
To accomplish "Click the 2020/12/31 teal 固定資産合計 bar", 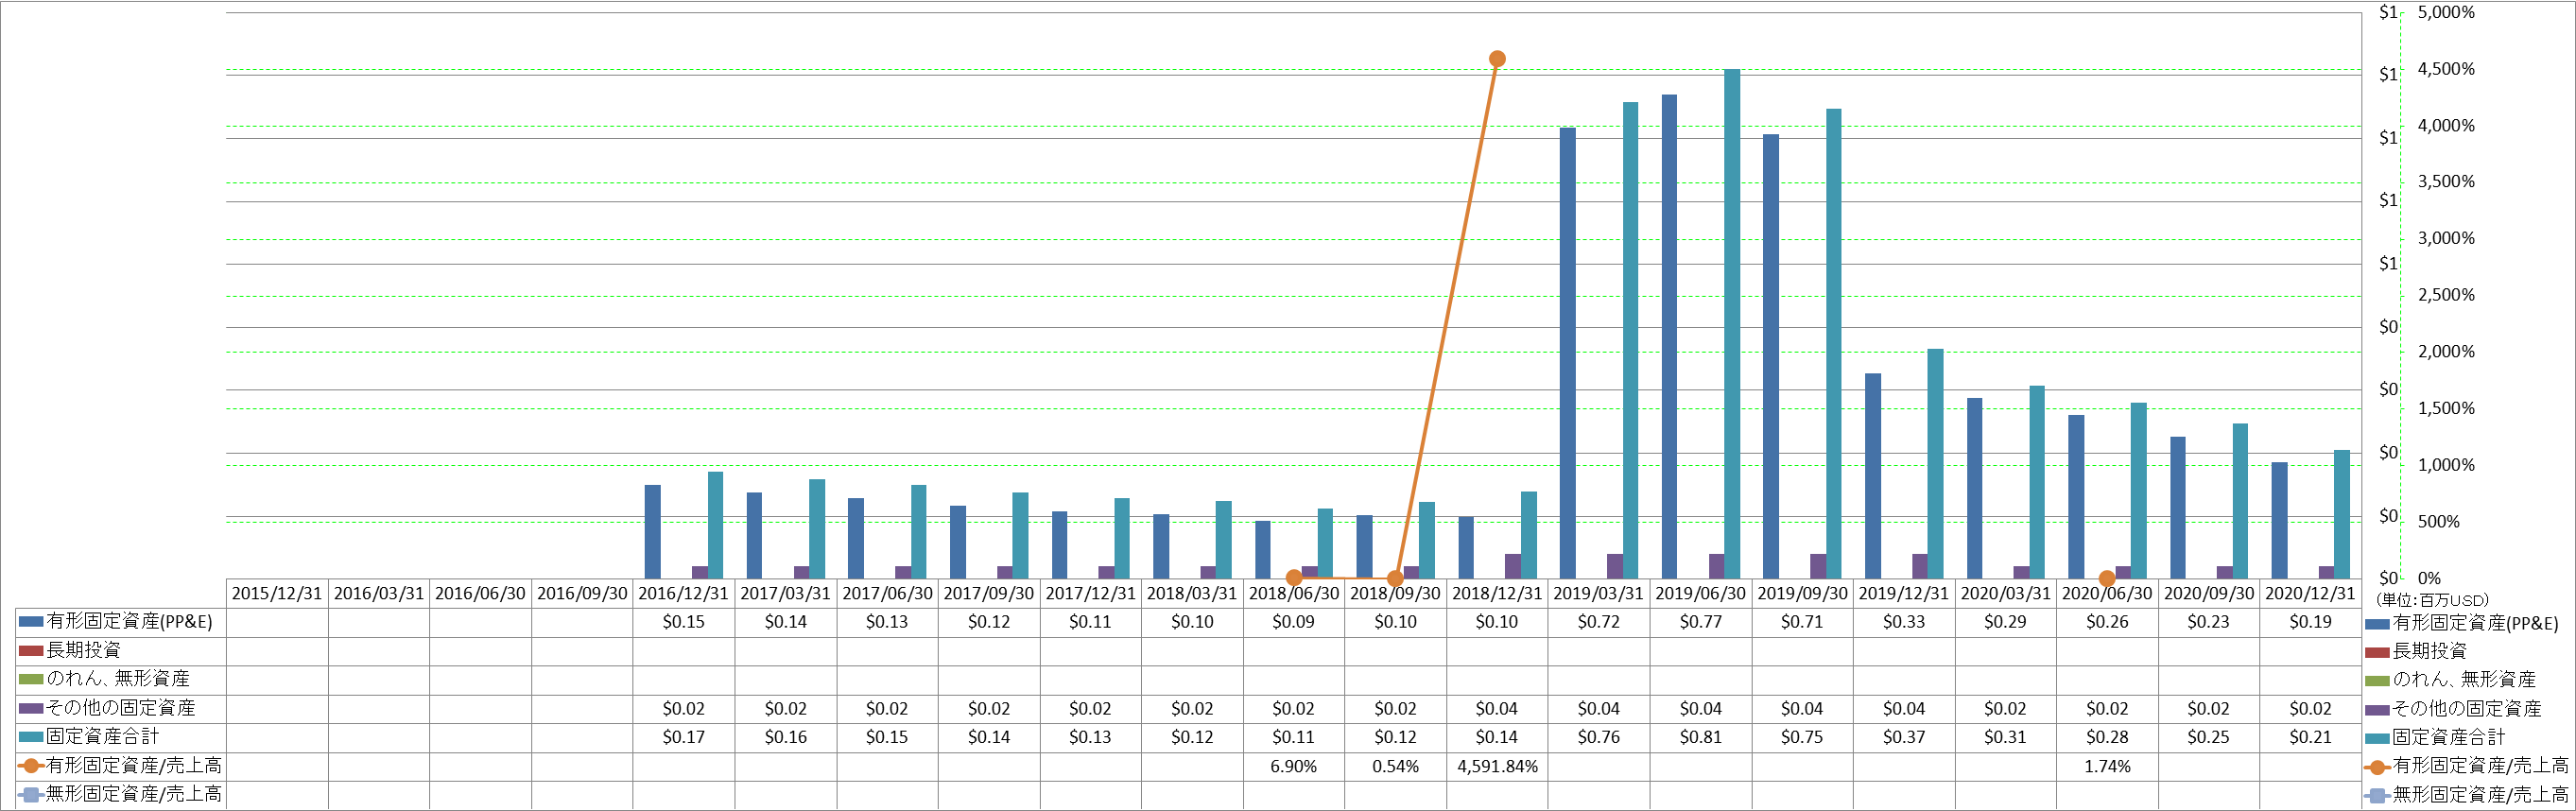I will (x=2342, y=514).
